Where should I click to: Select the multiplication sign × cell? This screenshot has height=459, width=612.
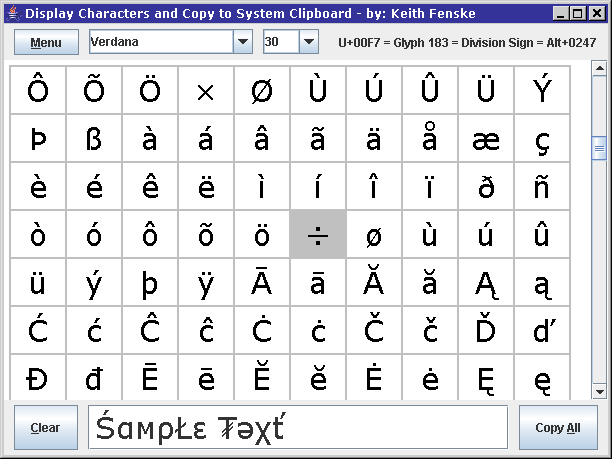tap(206, 91)
